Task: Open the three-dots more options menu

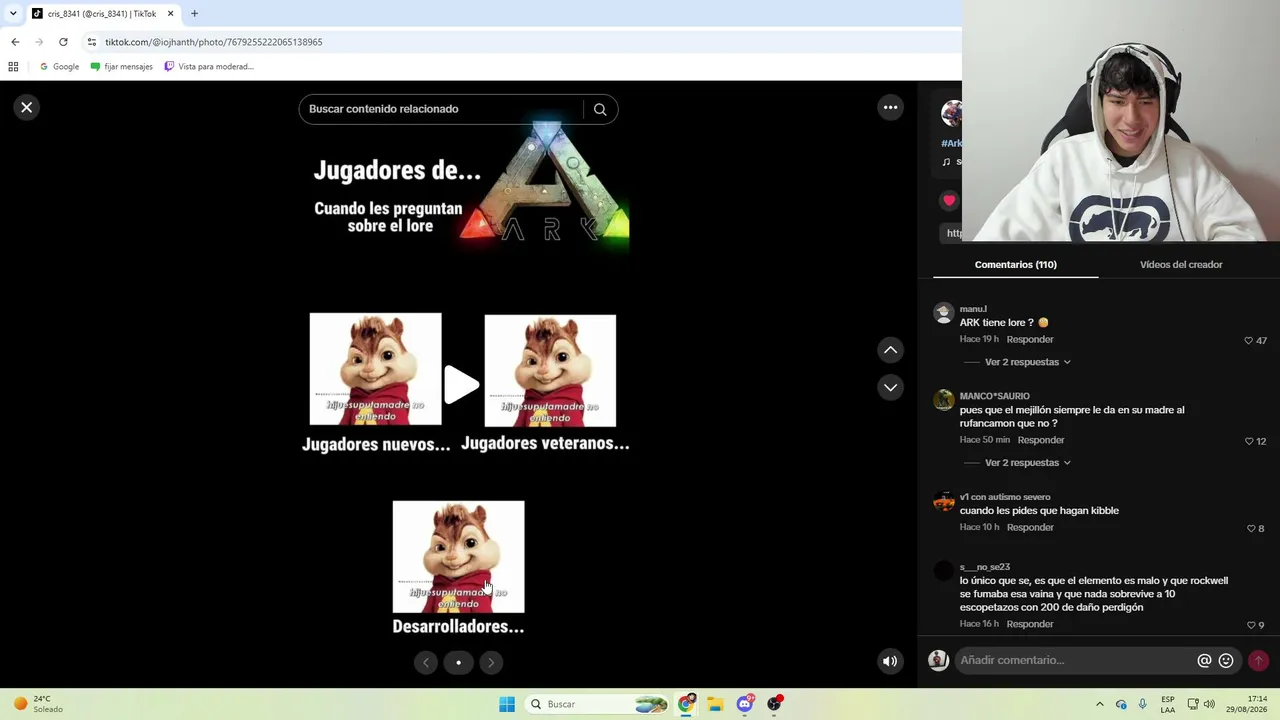Action: tap(890, 107)
